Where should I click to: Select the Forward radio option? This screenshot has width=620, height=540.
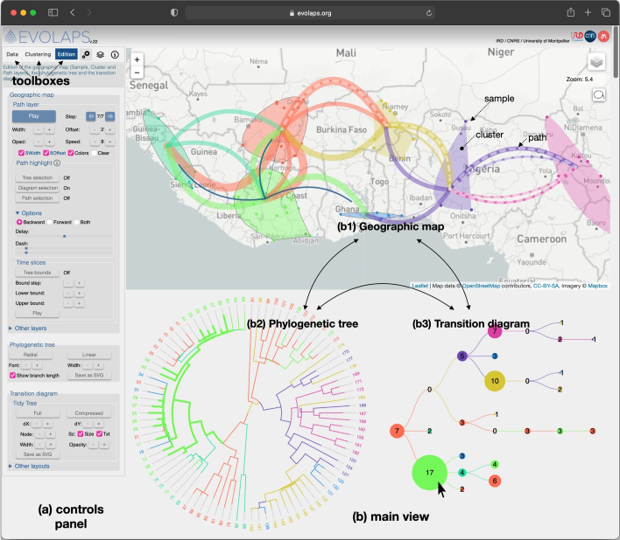50,222
